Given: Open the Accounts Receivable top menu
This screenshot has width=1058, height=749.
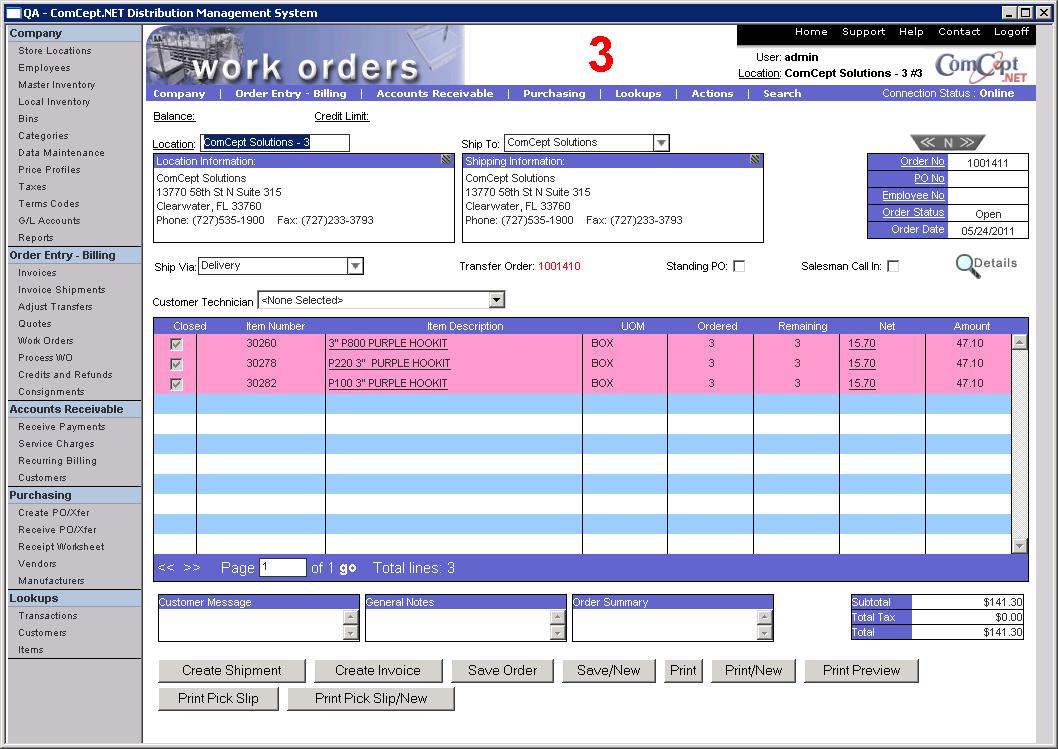Looking at the screenshot, I should pos(434,94).
